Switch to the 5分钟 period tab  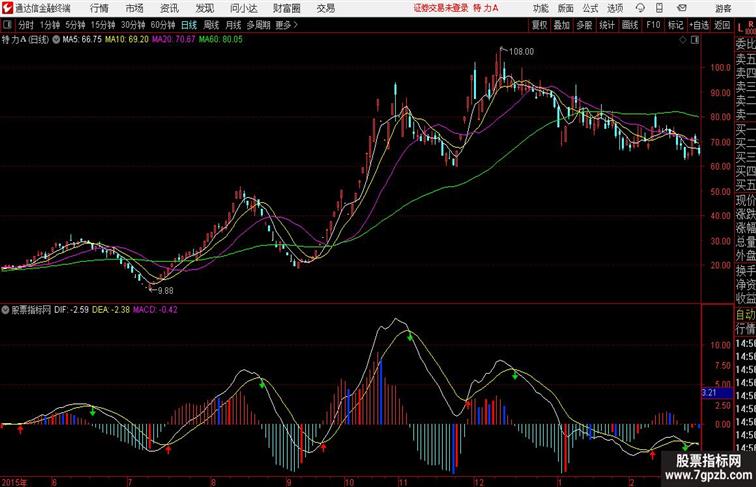click(x=75, y=25)
